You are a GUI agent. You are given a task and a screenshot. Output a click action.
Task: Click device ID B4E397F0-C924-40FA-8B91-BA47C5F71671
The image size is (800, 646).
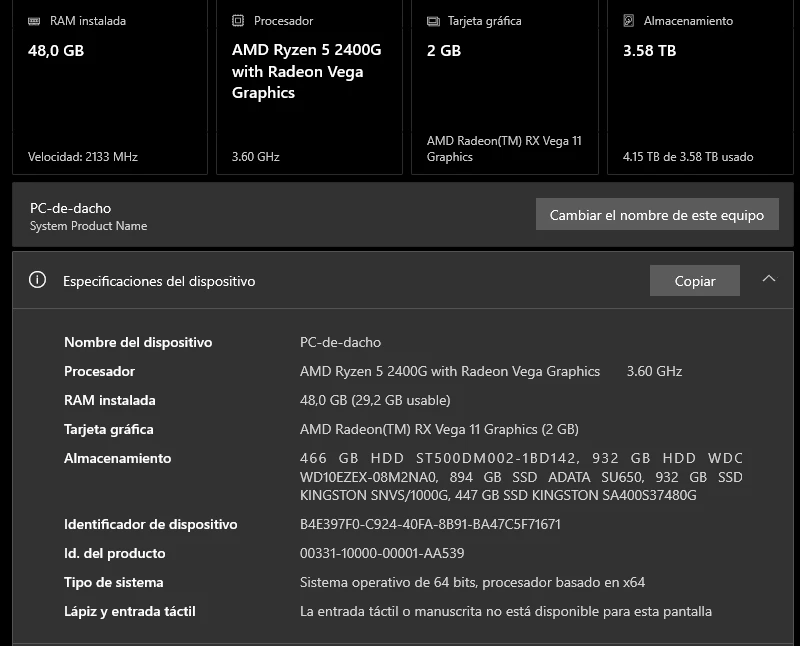430,524
